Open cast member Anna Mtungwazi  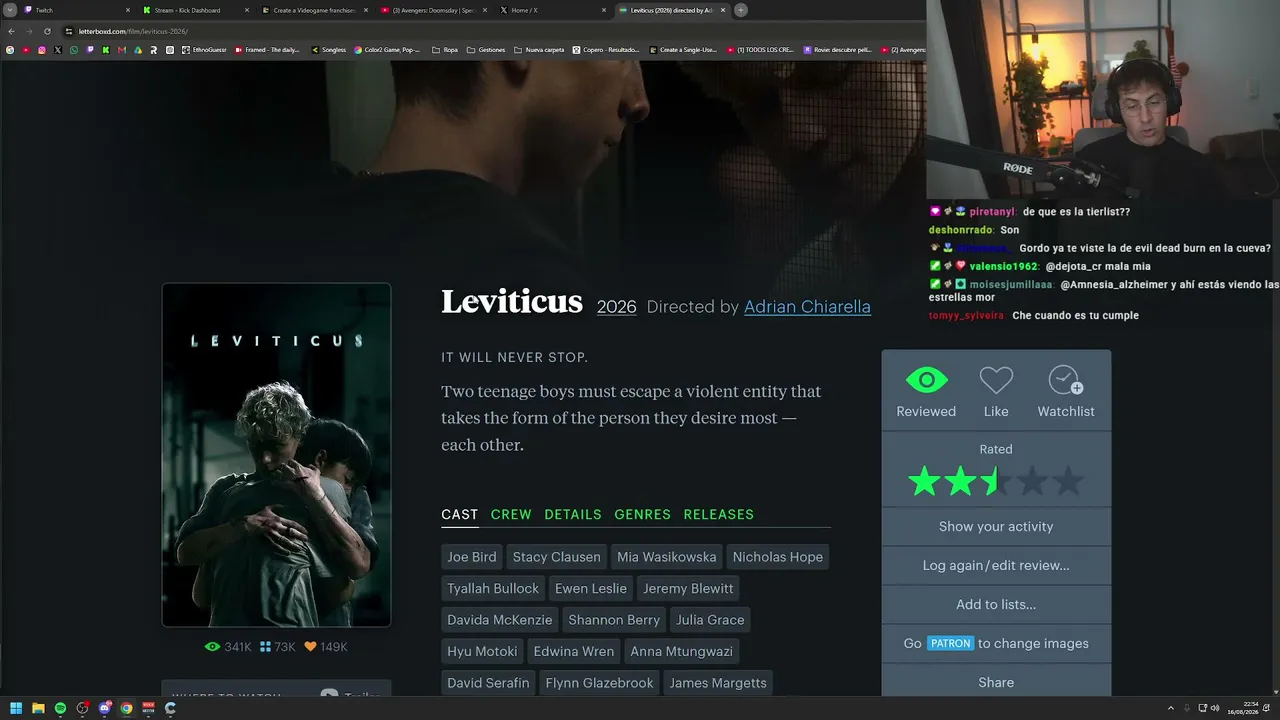(682, 651)
